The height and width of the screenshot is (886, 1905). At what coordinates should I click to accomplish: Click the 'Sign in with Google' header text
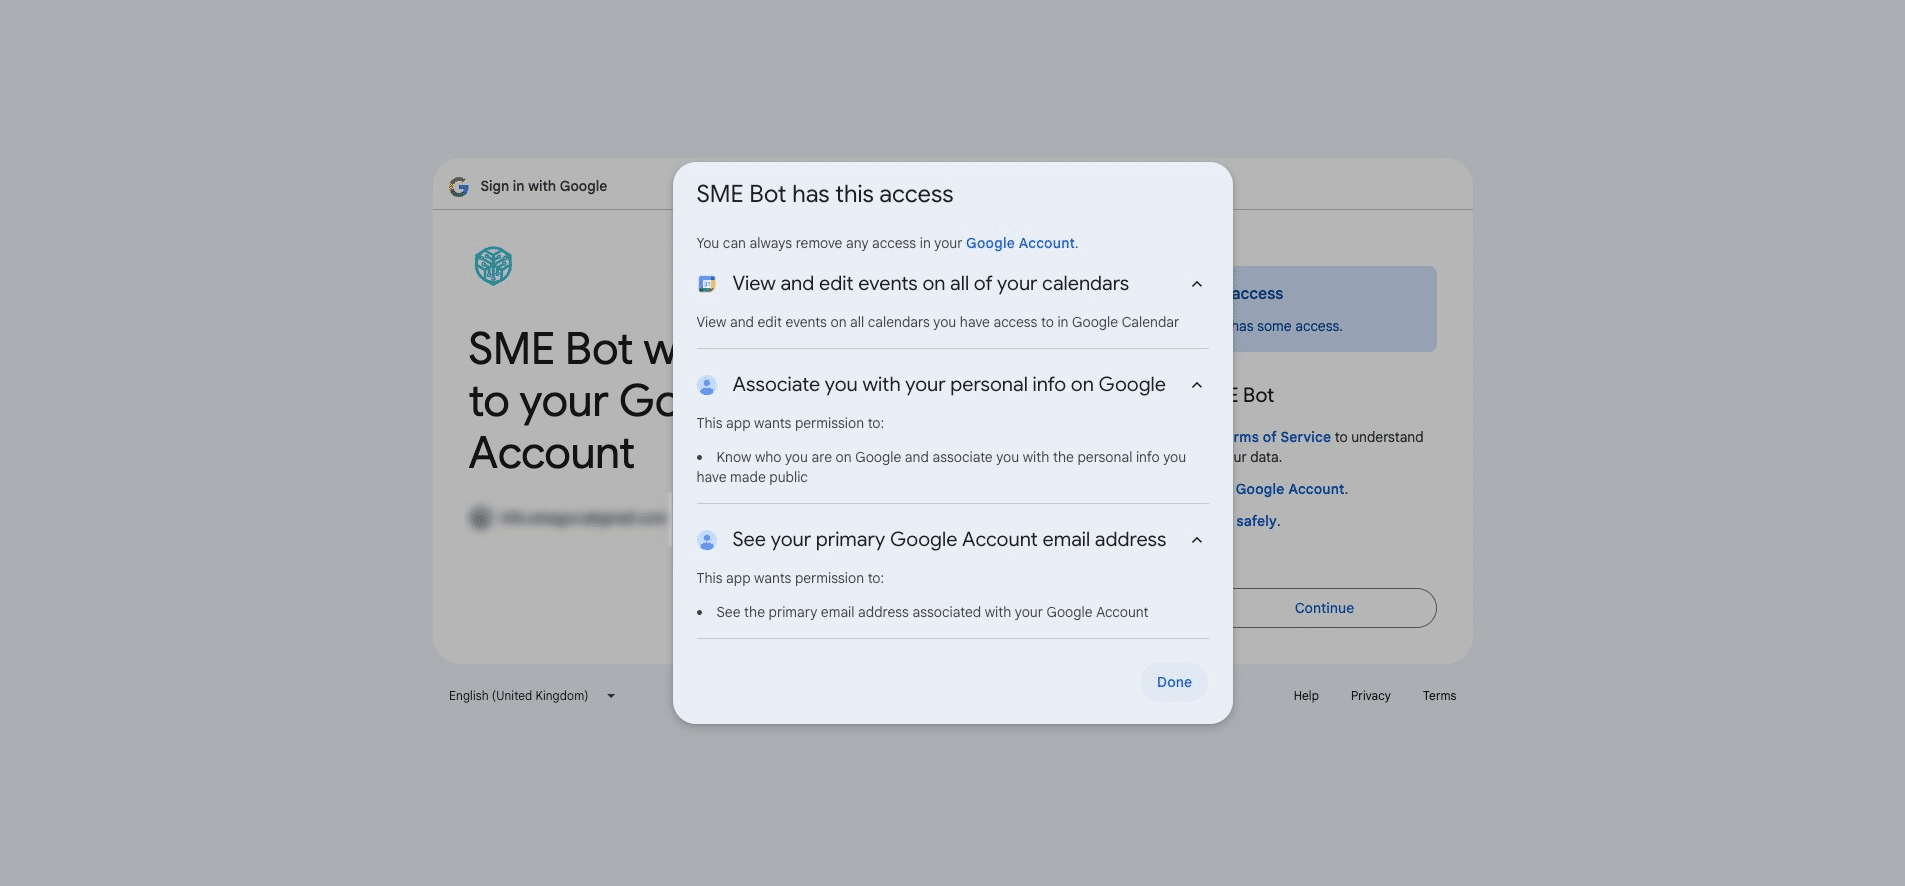point(543,187)
